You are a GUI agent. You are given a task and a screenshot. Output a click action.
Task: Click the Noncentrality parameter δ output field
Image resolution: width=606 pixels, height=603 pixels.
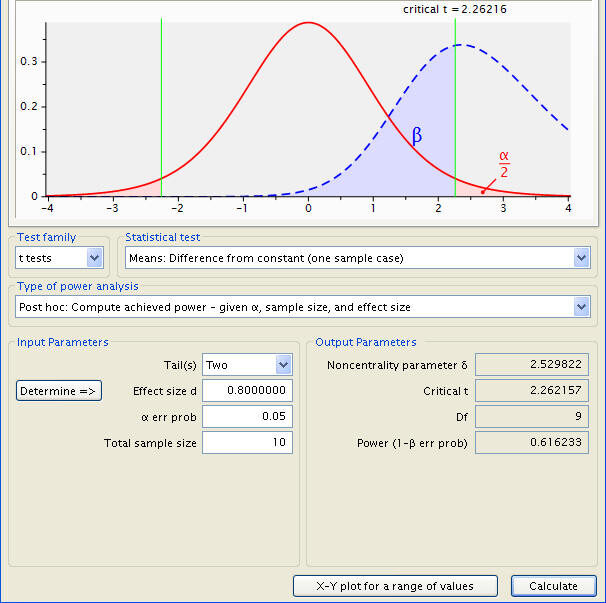tap(532, 364)
